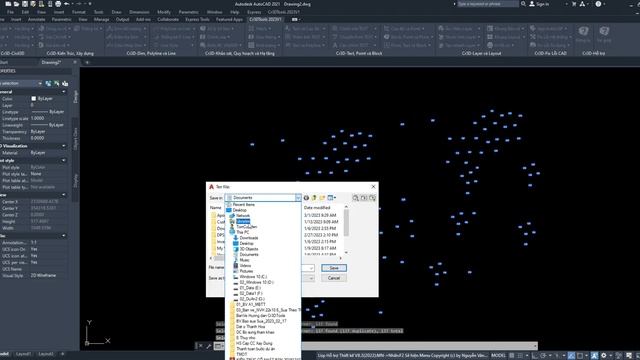Toggle snap mode in status bar
The height and width of the screenshot is (360, 640).
[x=520, y=356]
